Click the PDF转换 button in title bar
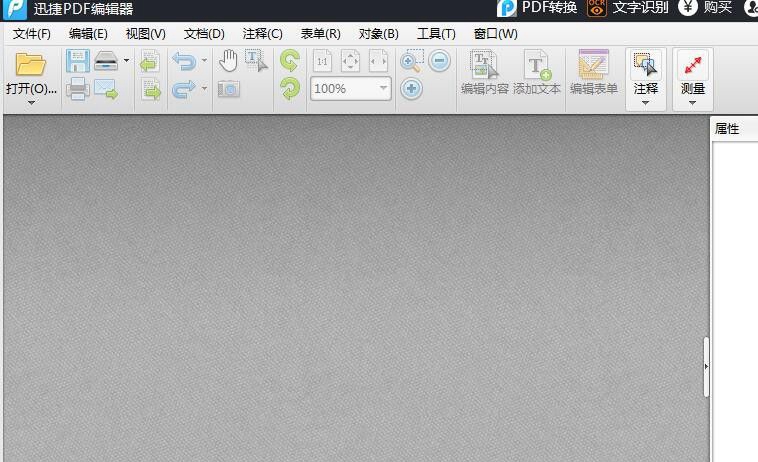The height and width of the screenshot is (462, 758). [537, 8]
